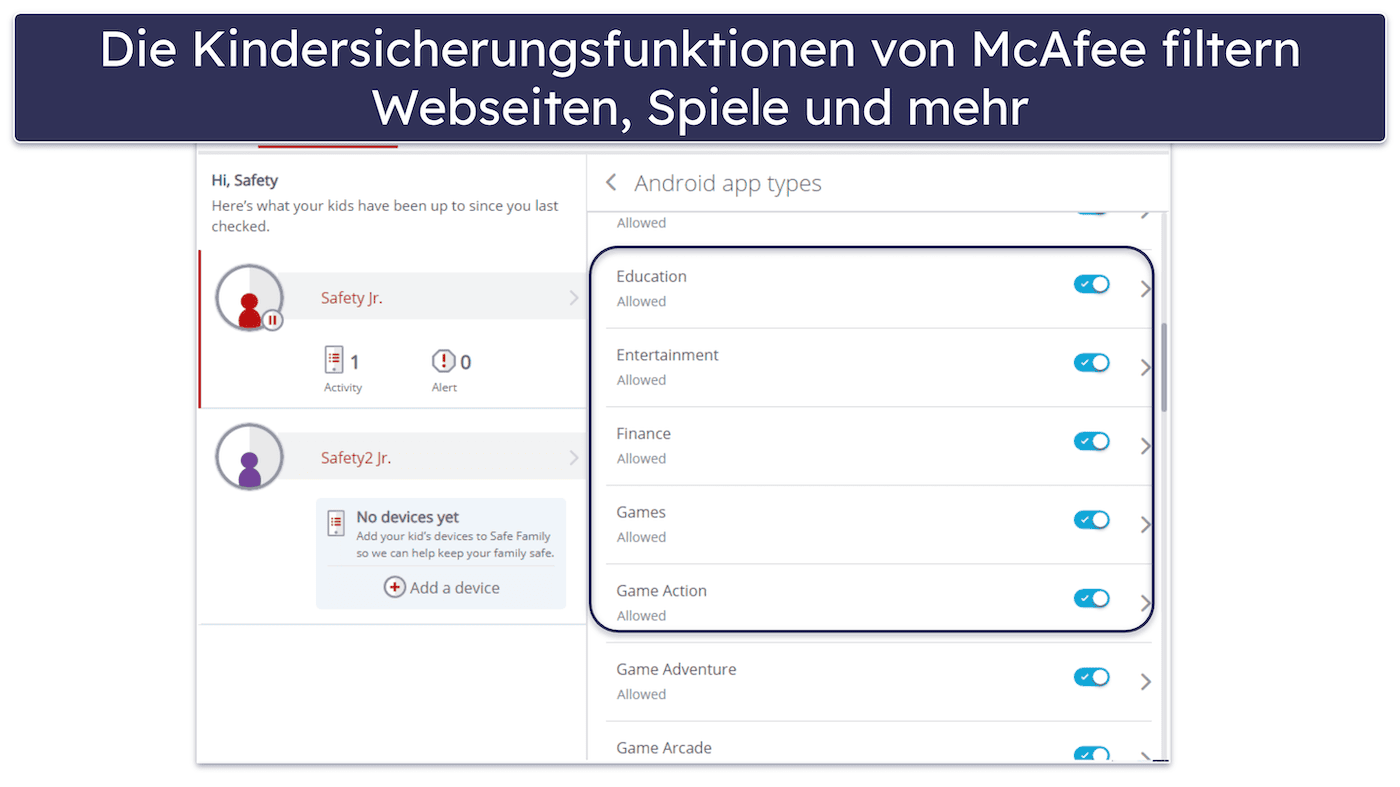Open Safety Jr. profile chevron
Image resolution: width=1400 pixels, height=787 pixels.
pos(573,298)
